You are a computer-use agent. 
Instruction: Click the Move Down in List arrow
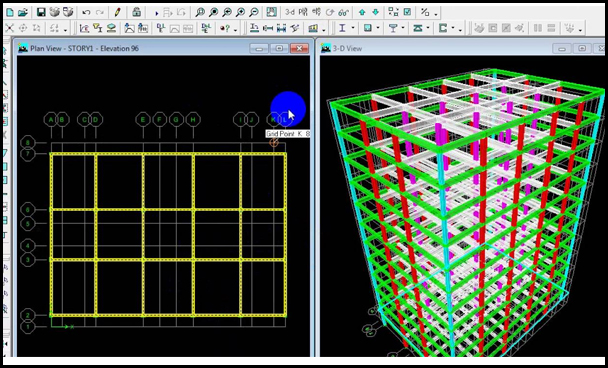click(375, 12)
